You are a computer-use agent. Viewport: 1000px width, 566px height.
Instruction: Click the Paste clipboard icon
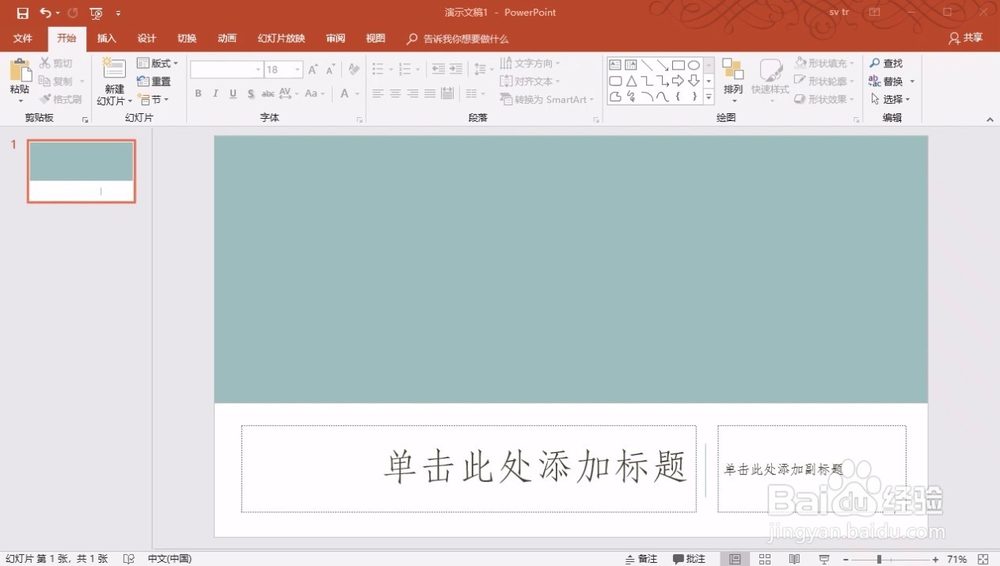(20, 71)
